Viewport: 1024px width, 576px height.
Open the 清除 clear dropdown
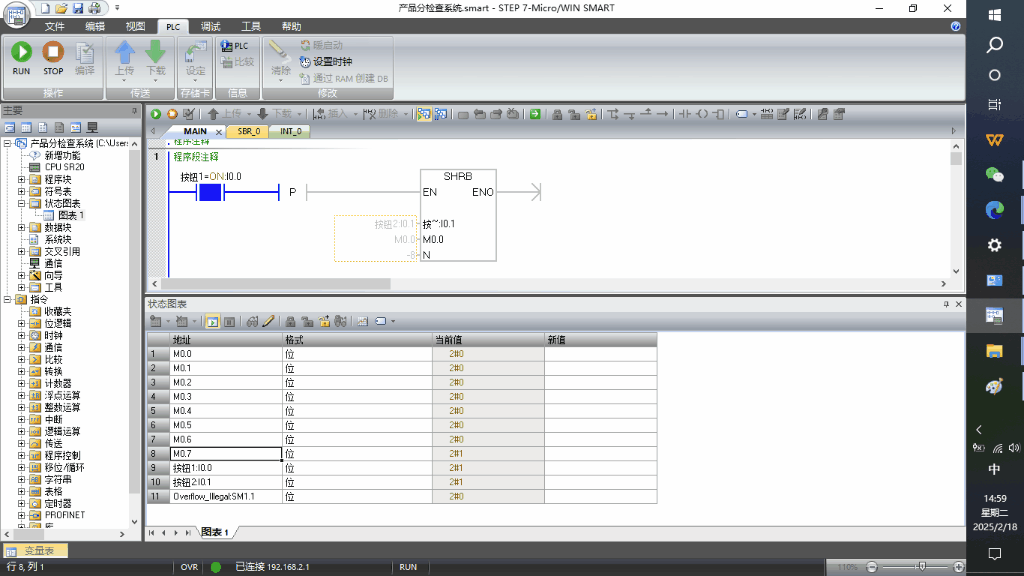pyautogui.click(x=280, y=80)
